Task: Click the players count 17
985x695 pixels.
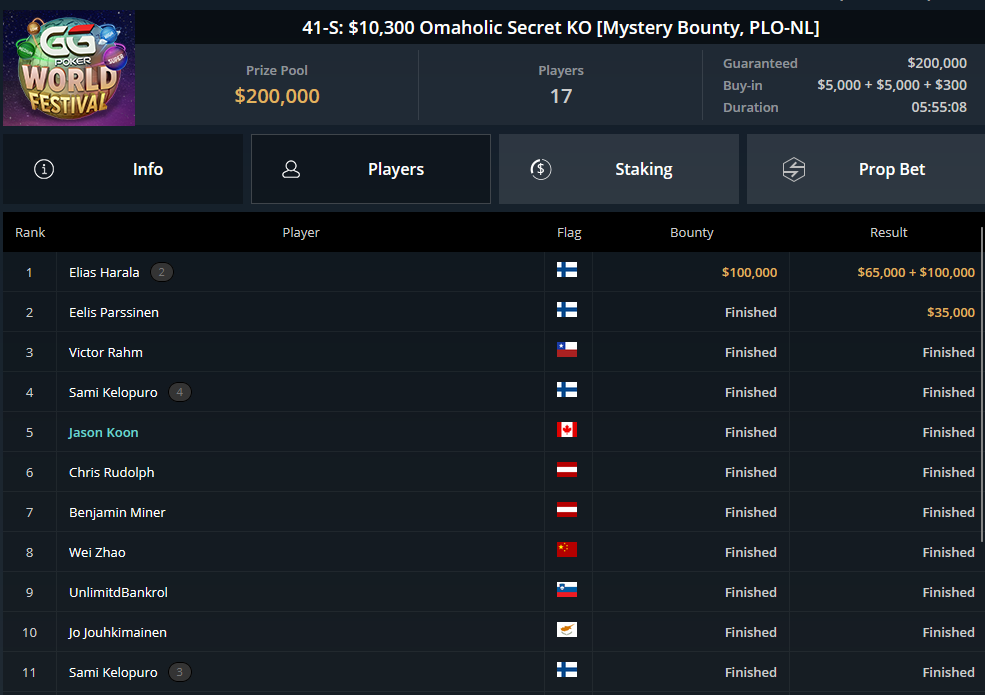Action: click(x=561, y=96)
